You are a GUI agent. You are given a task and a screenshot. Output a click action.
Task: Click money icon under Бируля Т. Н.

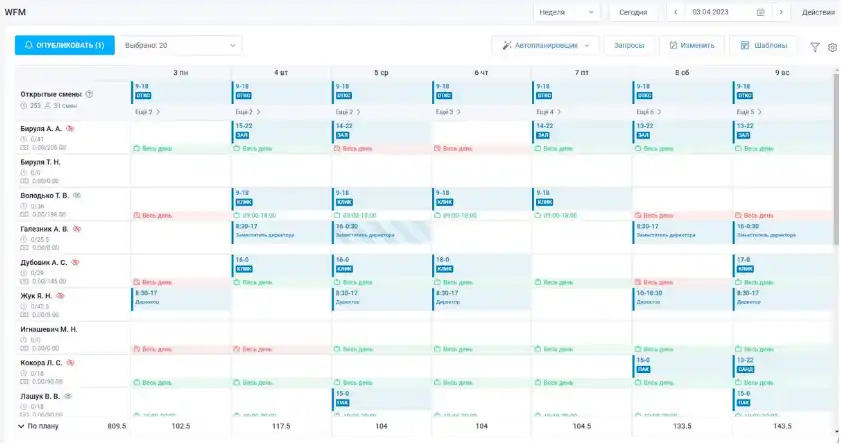click(24, 181)
